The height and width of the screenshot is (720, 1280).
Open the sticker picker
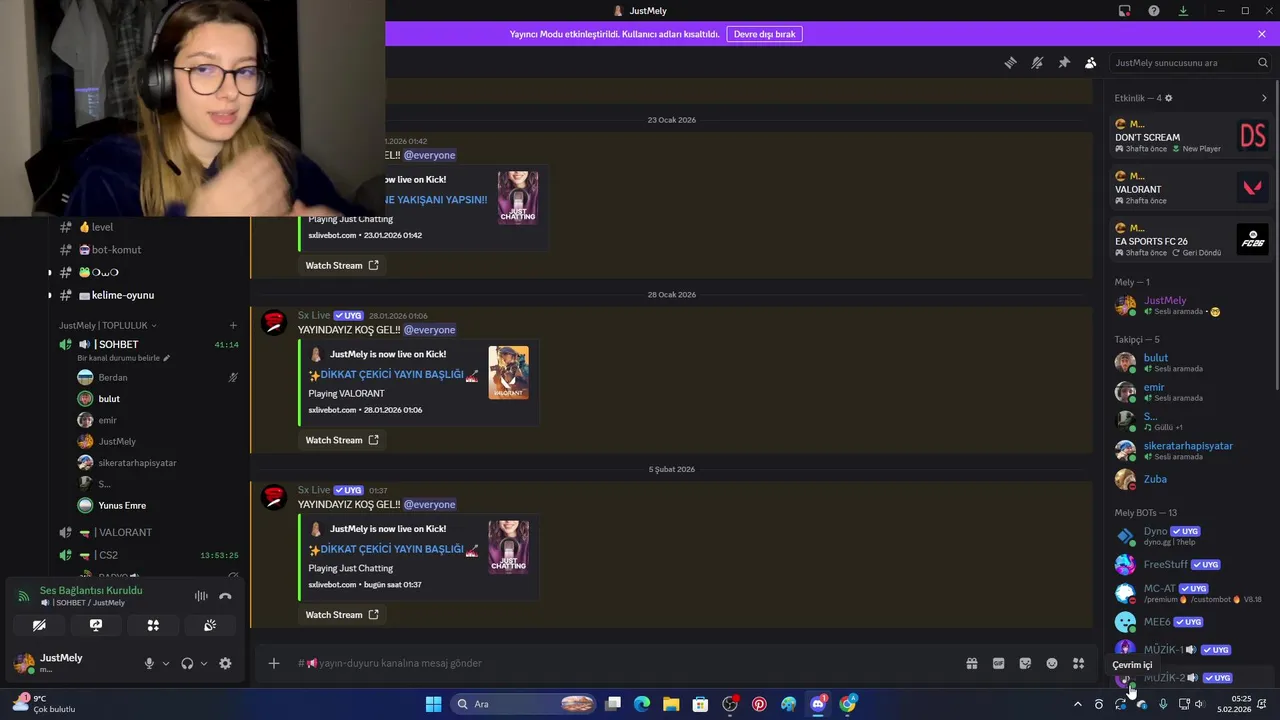point(1025,663)
